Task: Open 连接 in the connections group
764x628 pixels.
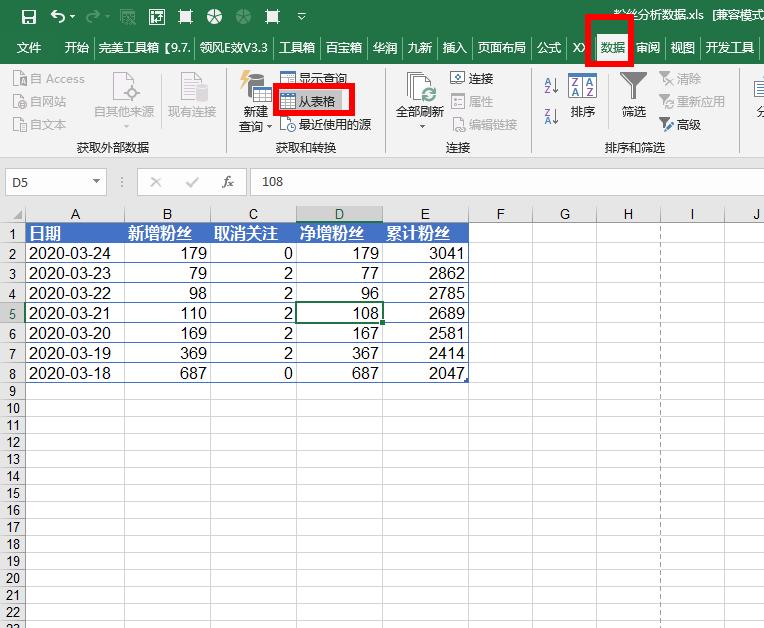Action: coord(472,78)
